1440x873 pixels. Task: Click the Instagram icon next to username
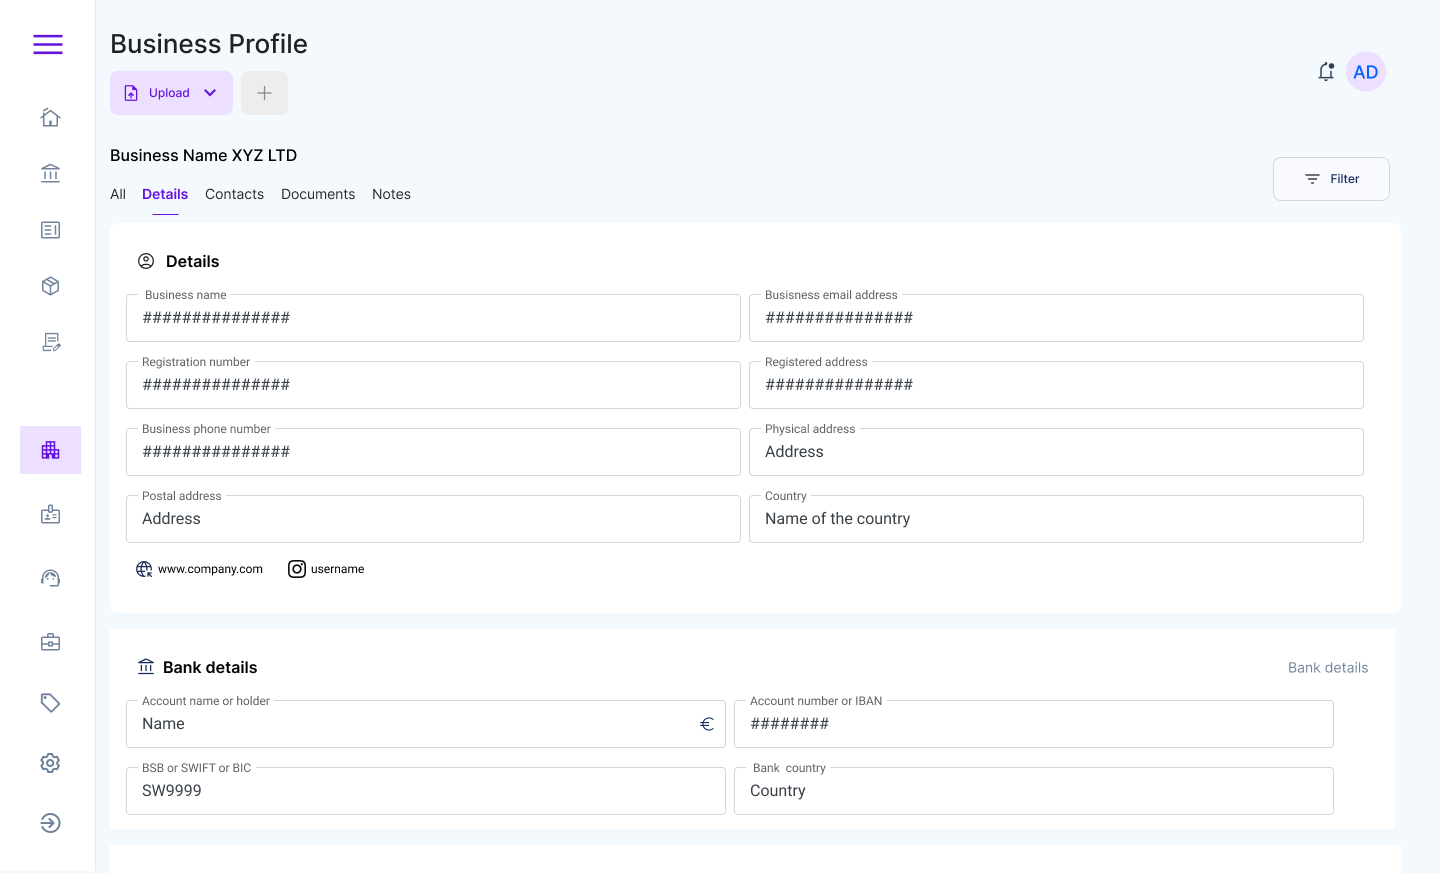[297, 568]
